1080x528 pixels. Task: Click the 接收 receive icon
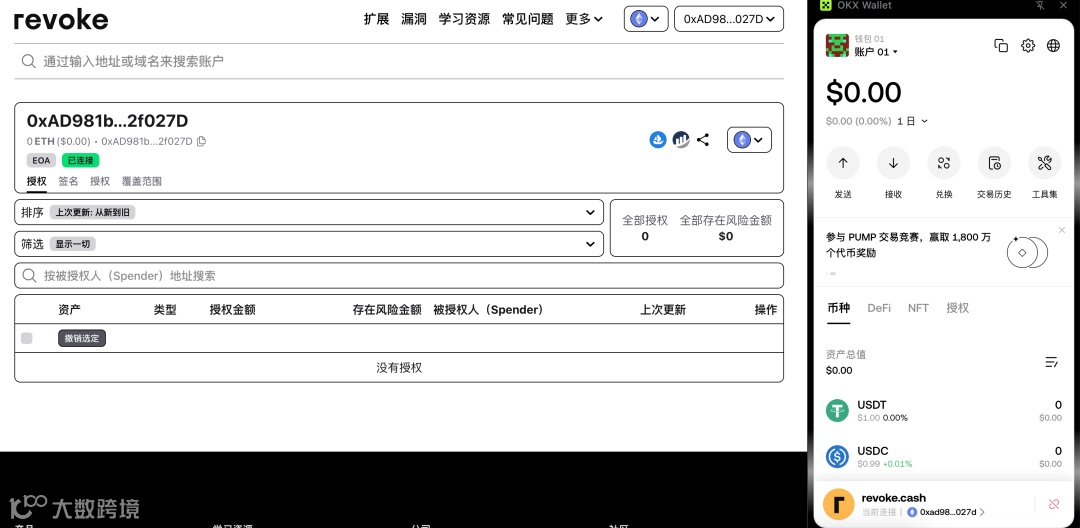[x=893, y=163]
